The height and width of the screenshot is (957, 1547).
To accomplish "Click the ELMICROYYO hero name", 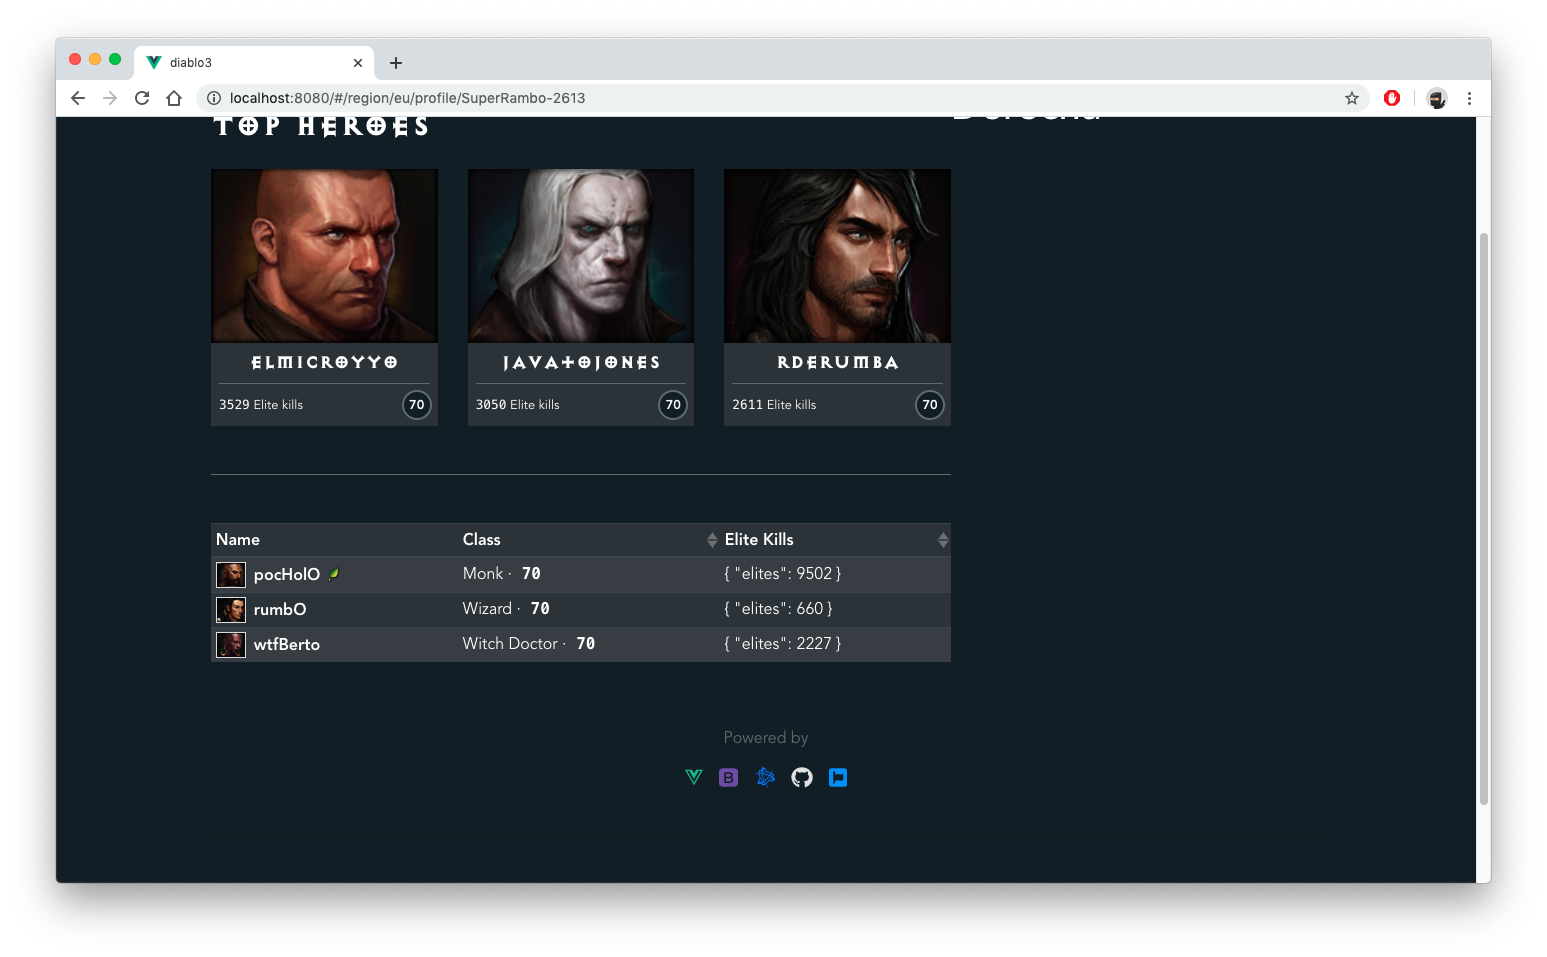I will pos(324,362).
